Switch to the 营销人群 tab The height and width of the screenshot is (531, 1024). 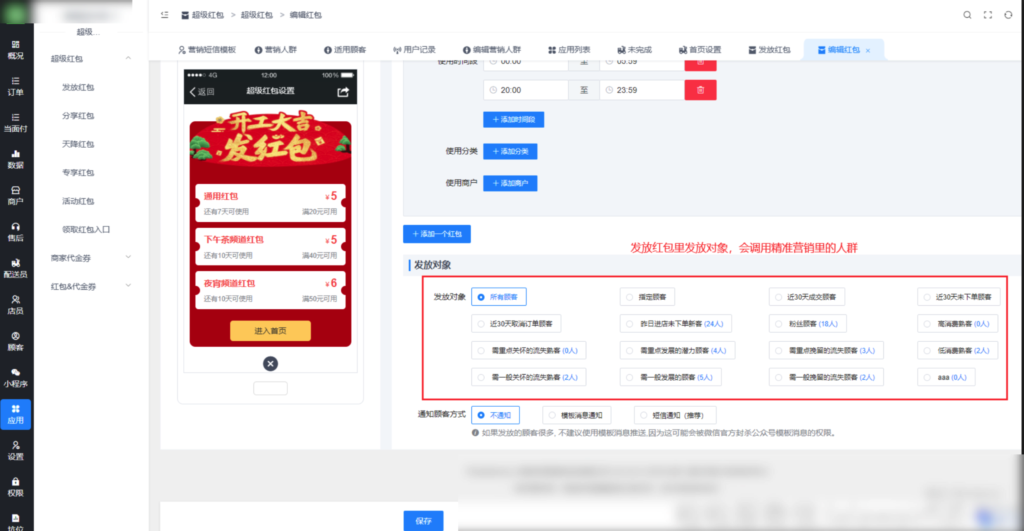click(276, 50)
